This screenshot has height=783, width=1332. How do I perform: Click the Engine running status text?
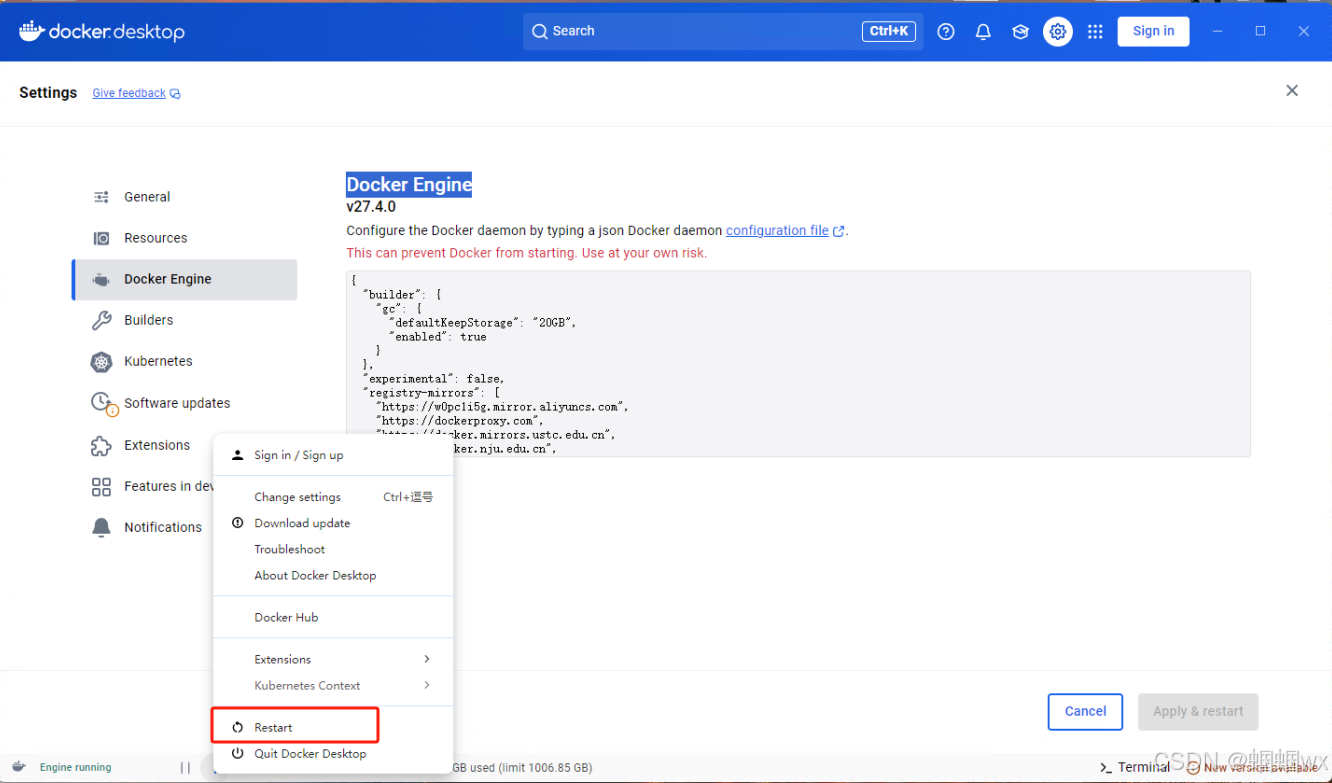point(76,768)
